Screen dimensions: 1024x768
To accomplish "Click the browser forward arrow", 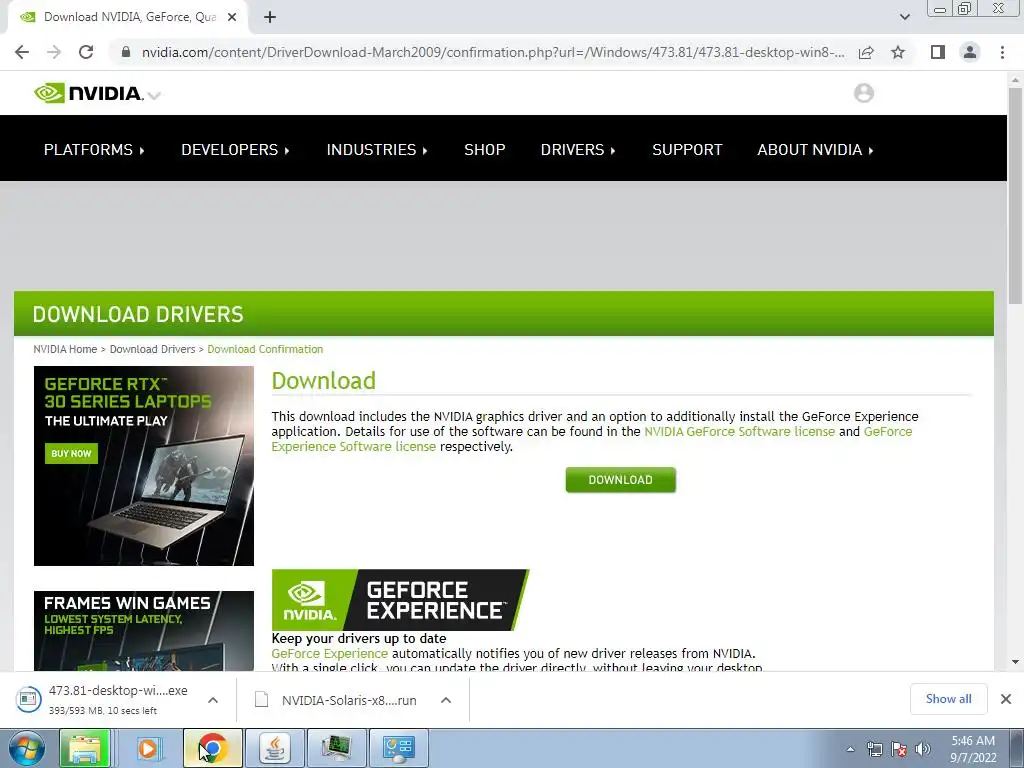I will (x=54, y=52).
